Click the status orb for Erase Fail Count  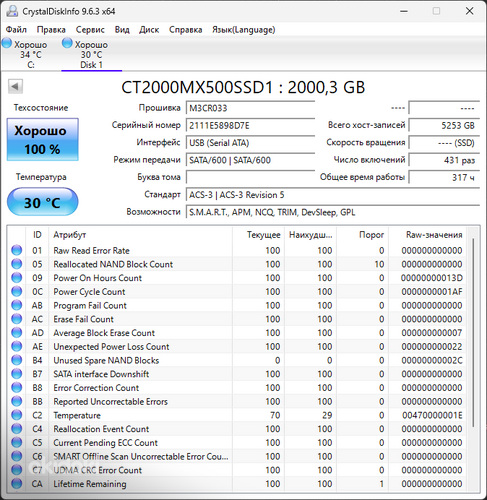pos(16,319)
